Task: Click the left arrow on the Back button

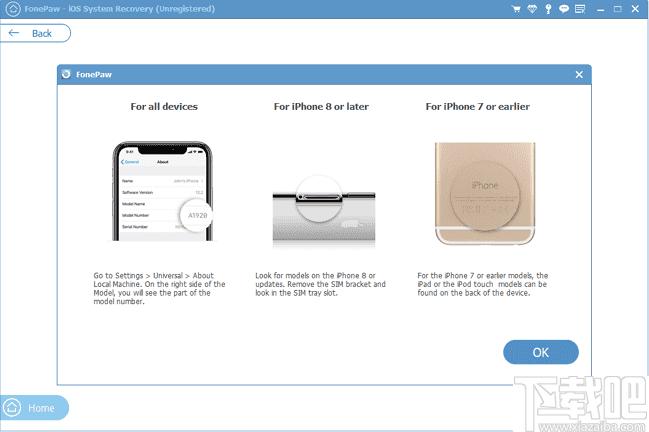Action: (14, 33)
